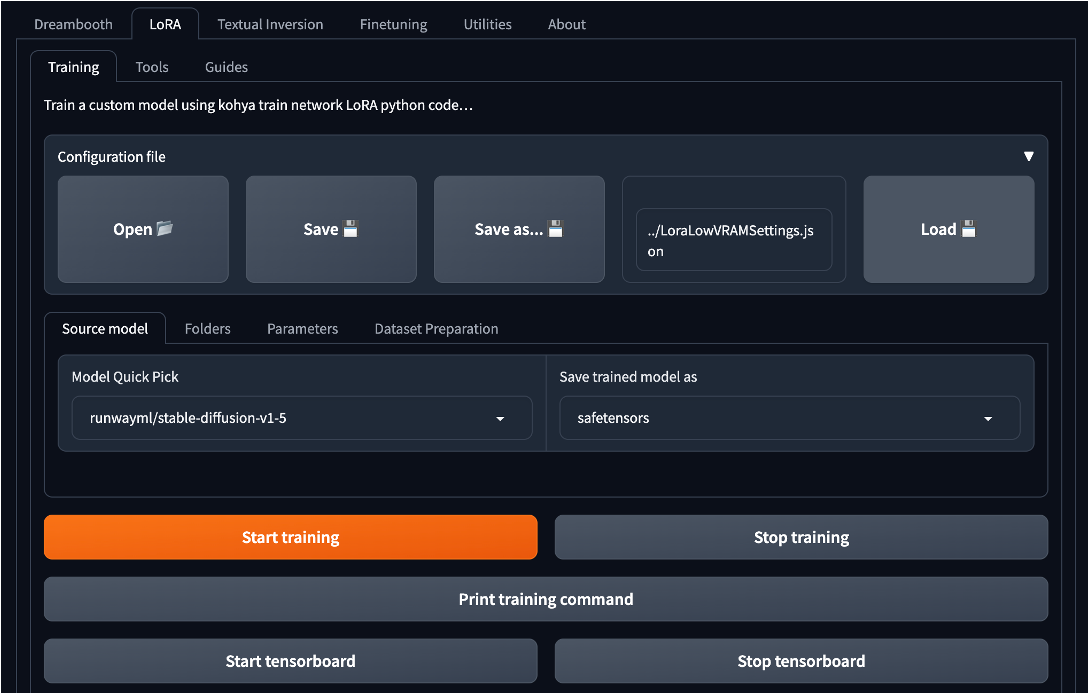Screen dimensions: 1088x694
Task: Open the Guides sub-tab
Action: click(226, 67)
